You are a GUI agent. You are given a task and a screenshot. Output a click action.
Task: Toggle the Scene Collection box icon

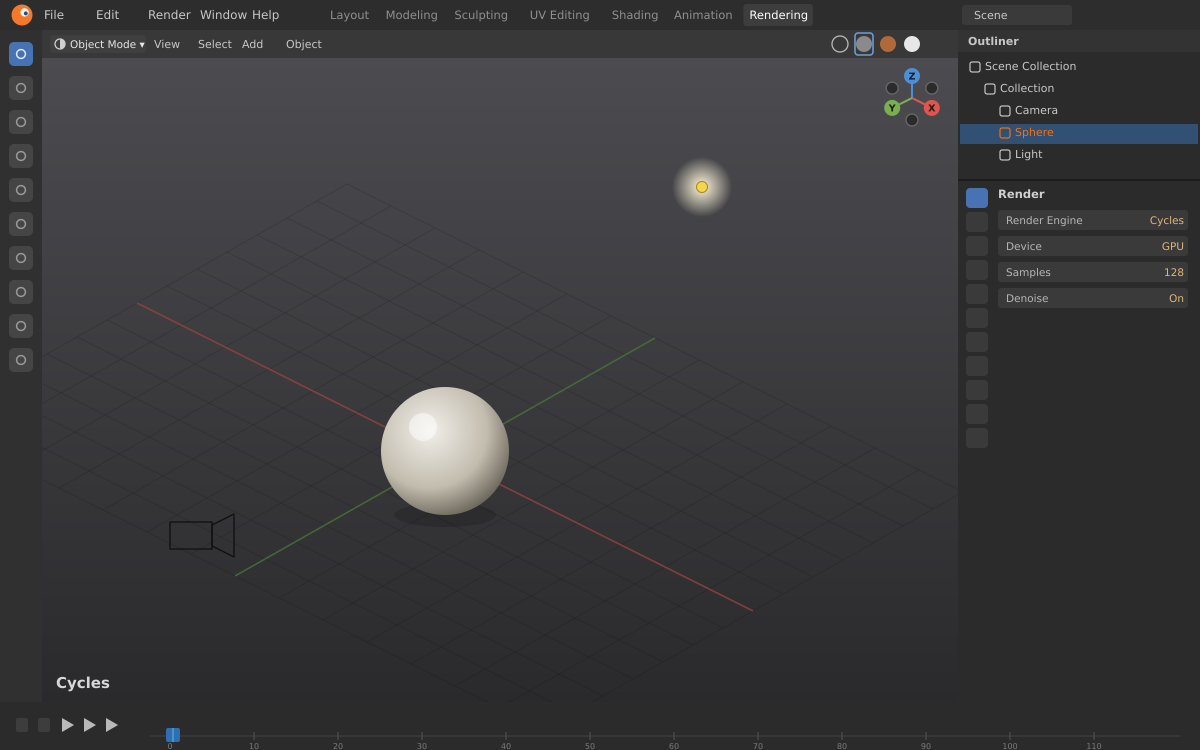pyautogui.click(x=975, y=67)
